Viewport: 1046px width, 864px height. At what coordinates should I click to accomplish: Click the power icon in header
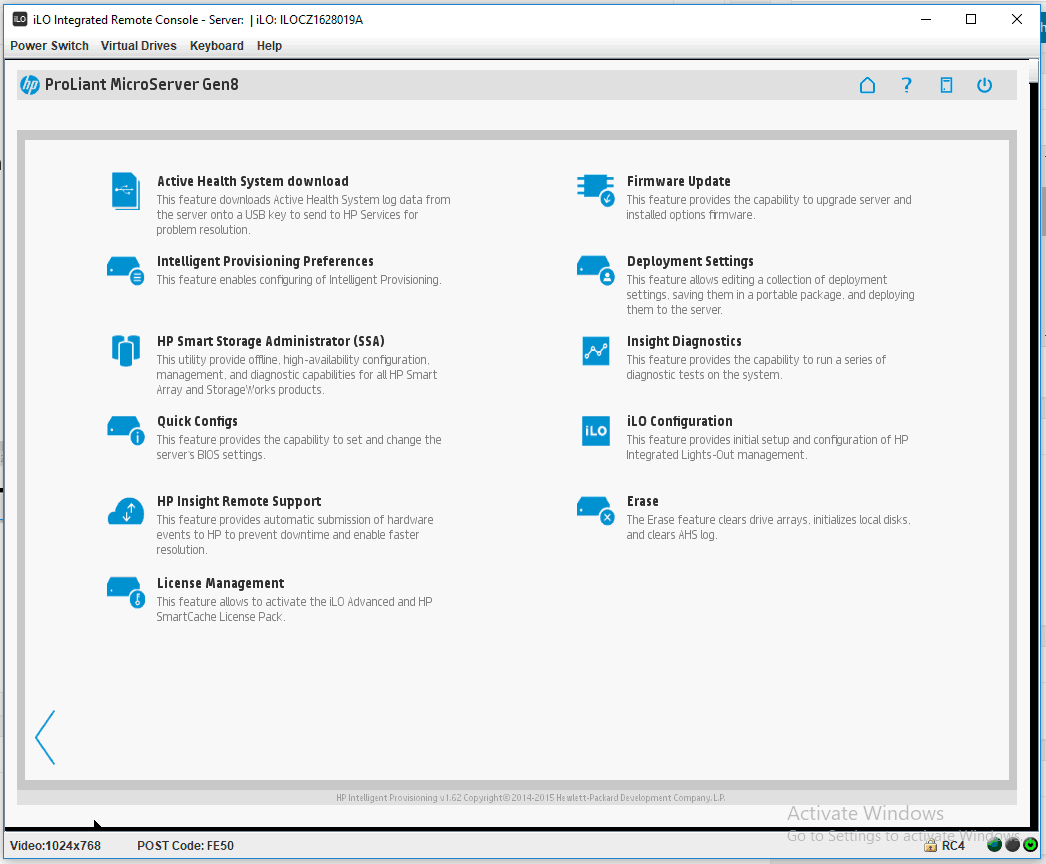click(x=985, y=85)
